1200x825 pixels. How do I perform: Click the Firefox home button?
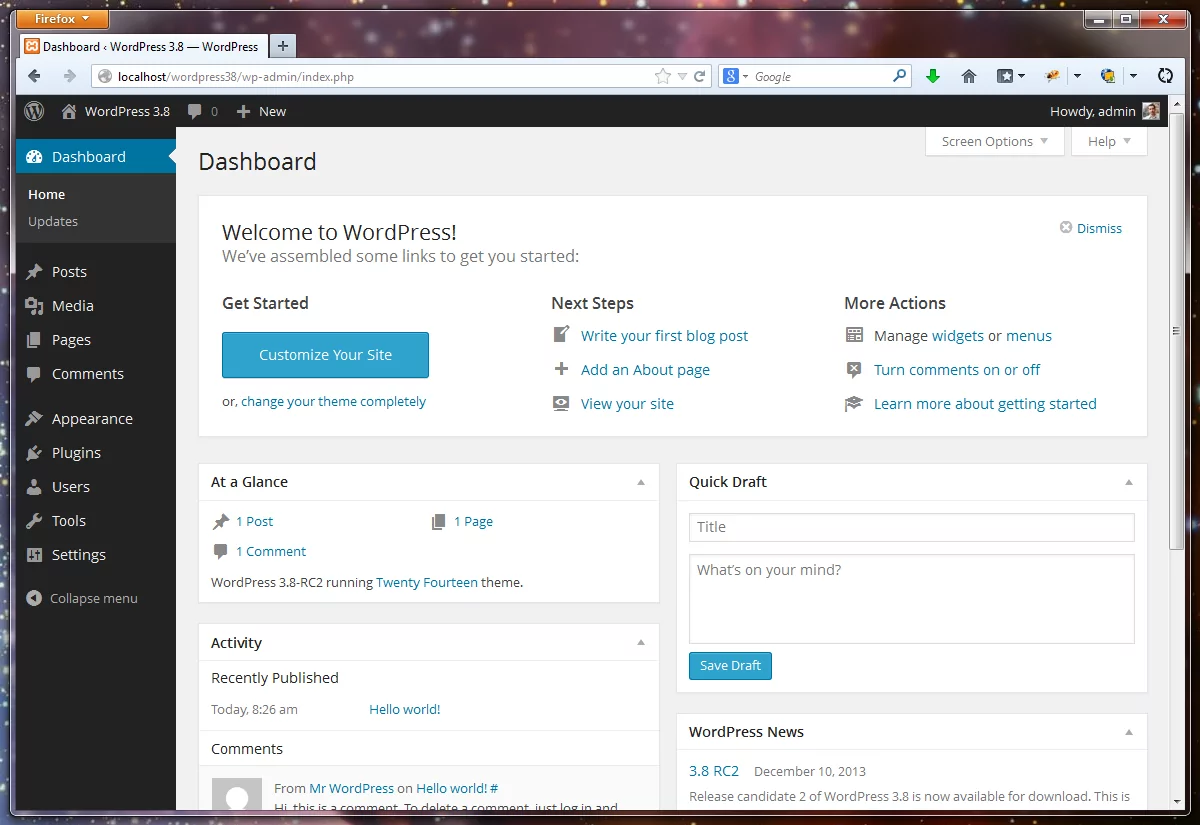click(969, 76)
